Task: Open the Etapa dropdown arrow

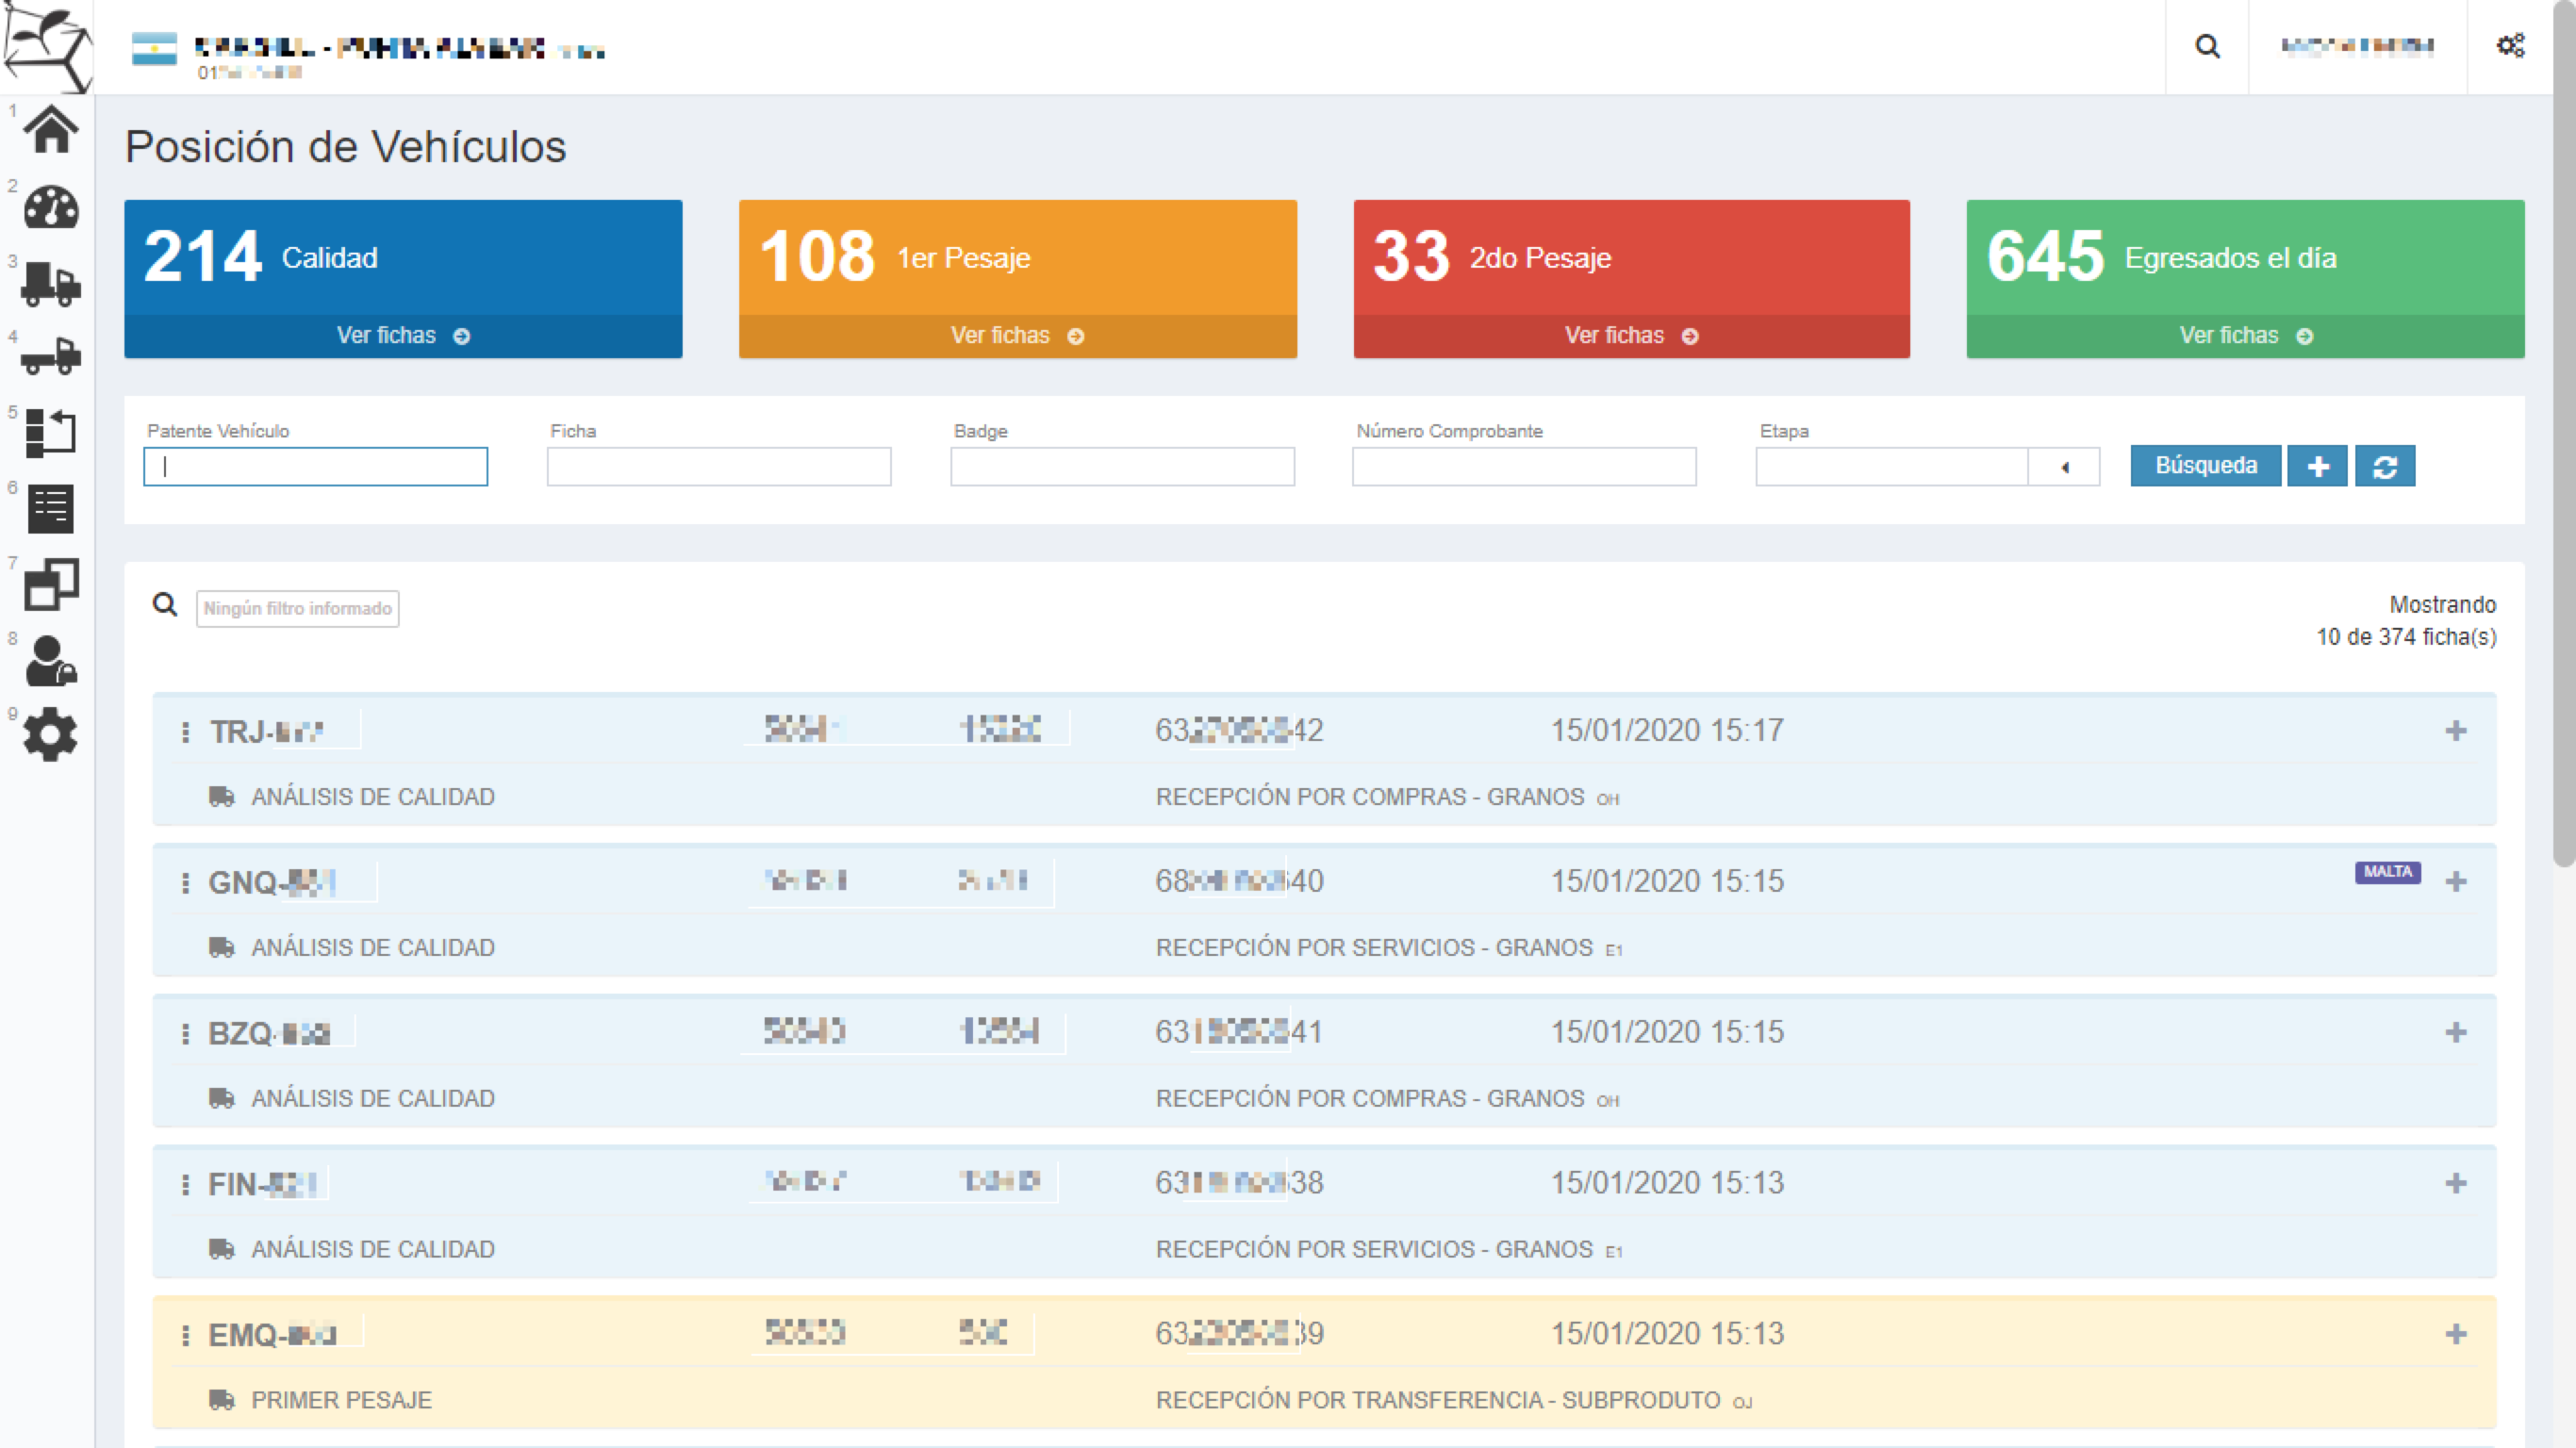Action: [2063, 467]
